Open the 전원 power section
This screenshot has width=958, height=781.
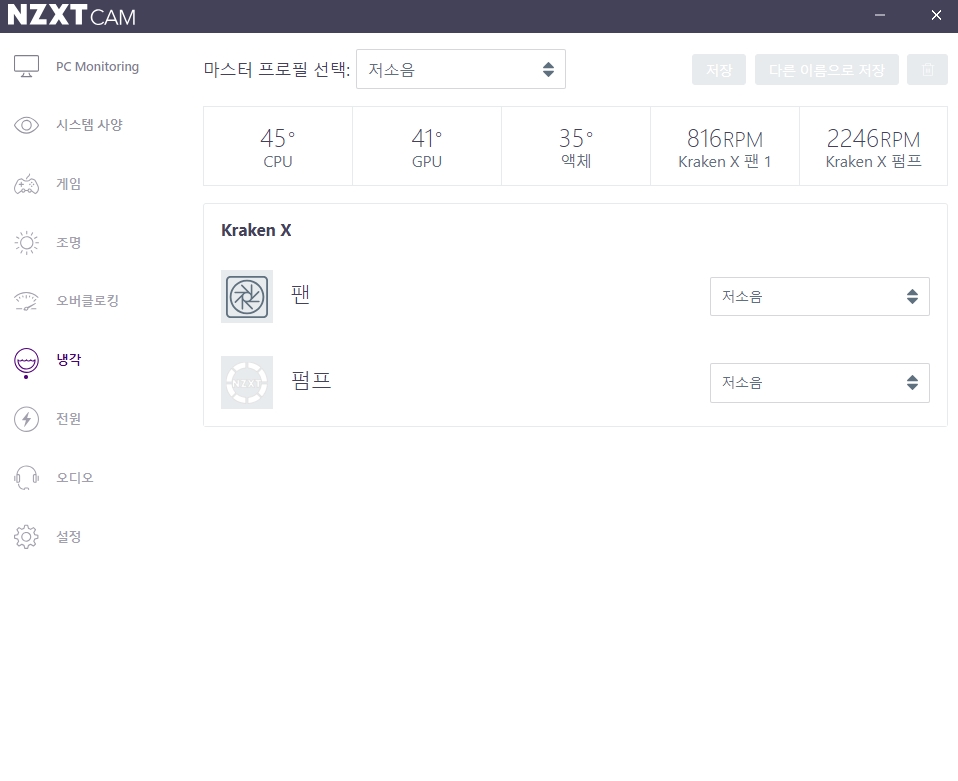tap(68, 419)
